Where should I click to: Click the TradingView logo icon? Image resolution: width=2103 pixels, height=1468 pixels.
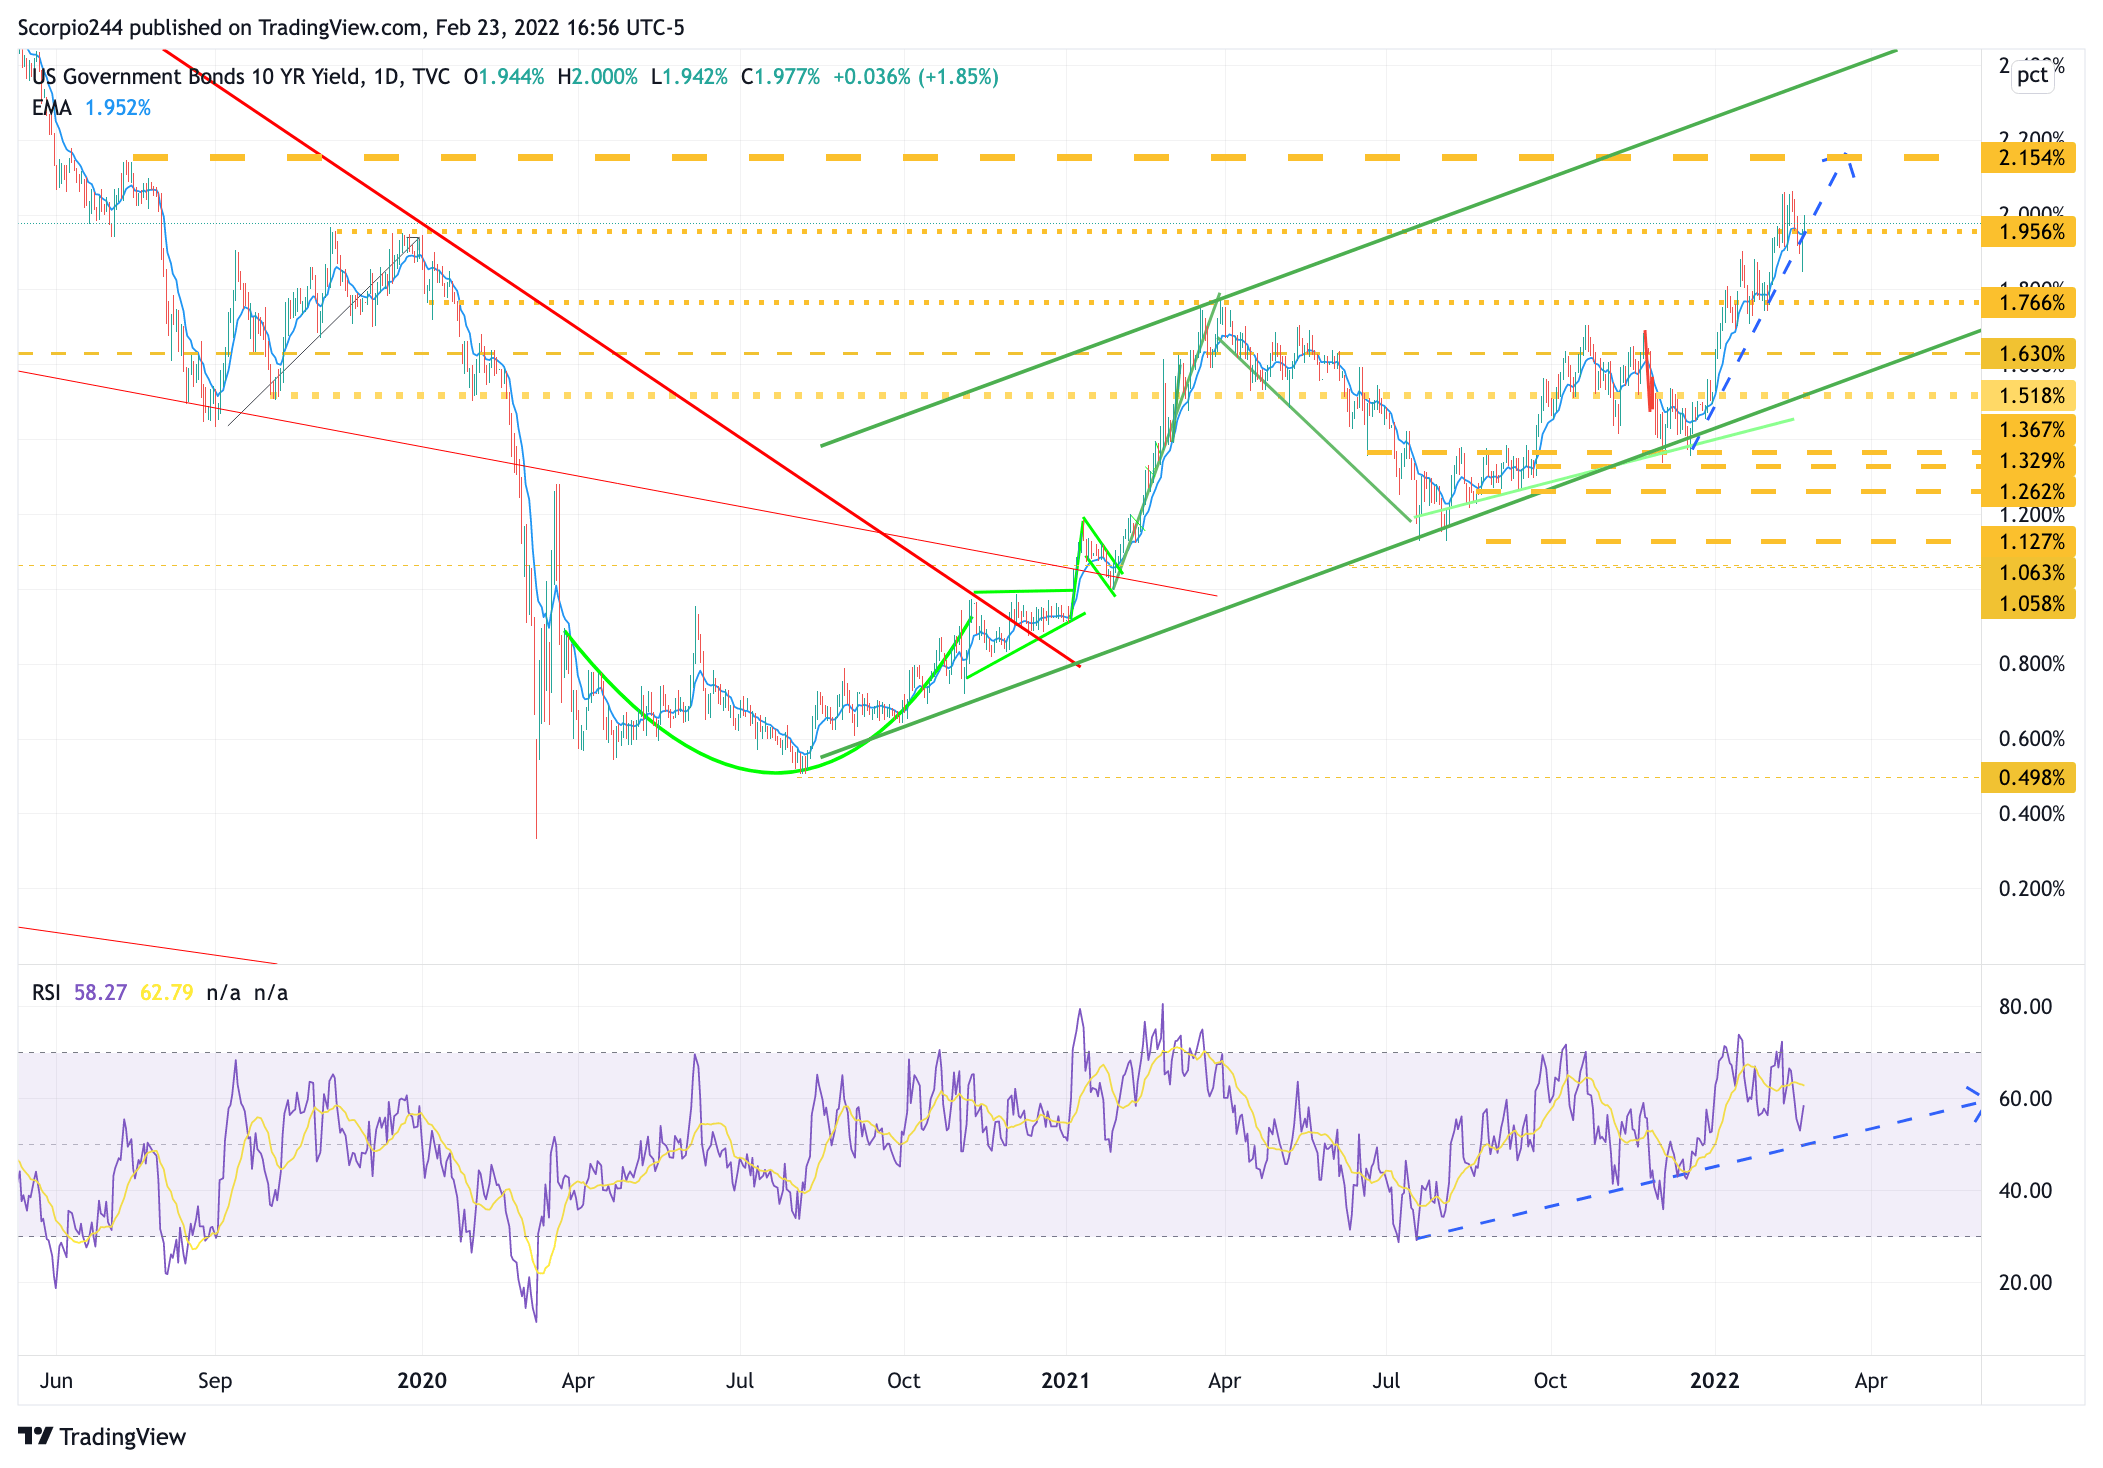[36, 1436]
